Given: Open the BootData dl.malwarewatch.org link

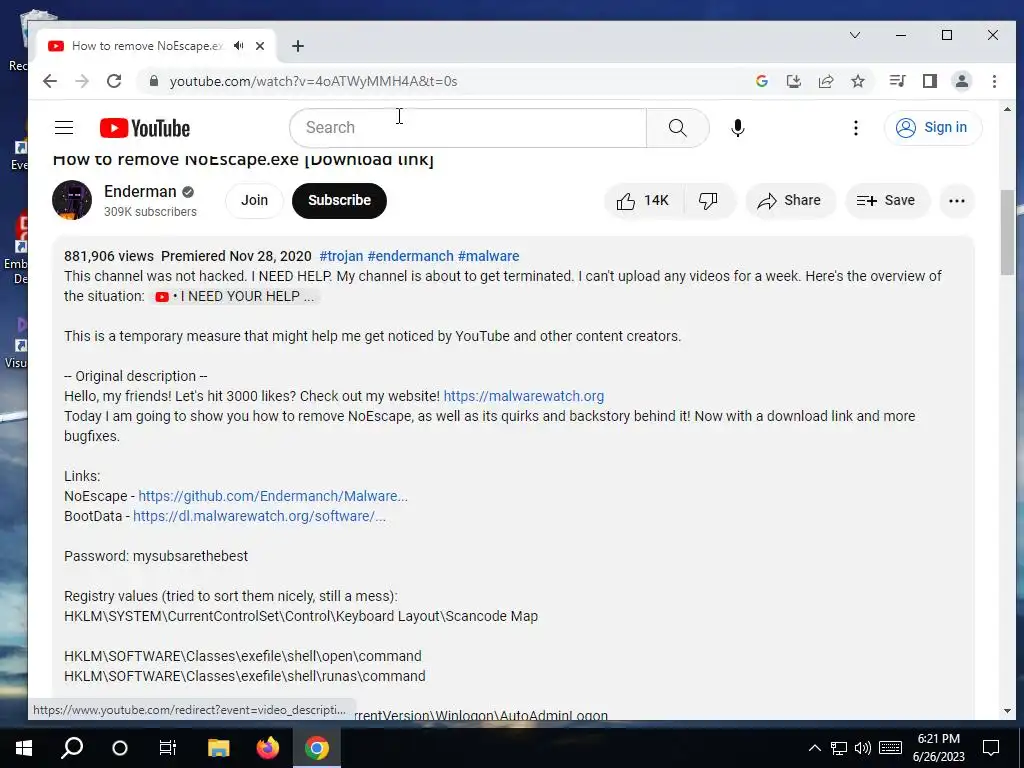Looking at the screenshot, I should pyautogui.click(x=259, y=517).
